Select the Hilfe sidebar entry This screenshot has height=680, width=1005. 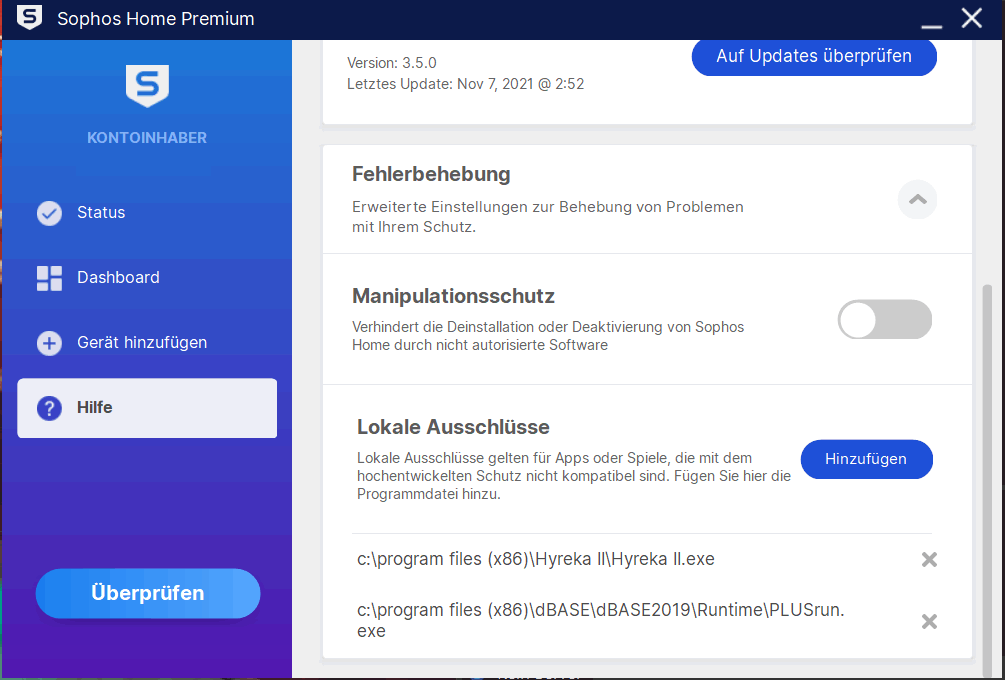pos(147,408)
